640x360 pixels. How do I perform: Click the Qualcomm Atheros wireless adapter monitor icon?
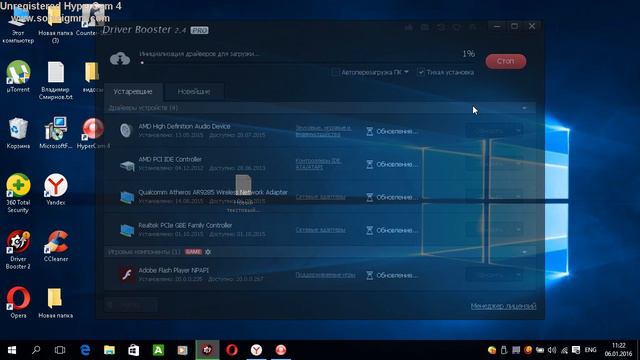[x=127, y=198]
